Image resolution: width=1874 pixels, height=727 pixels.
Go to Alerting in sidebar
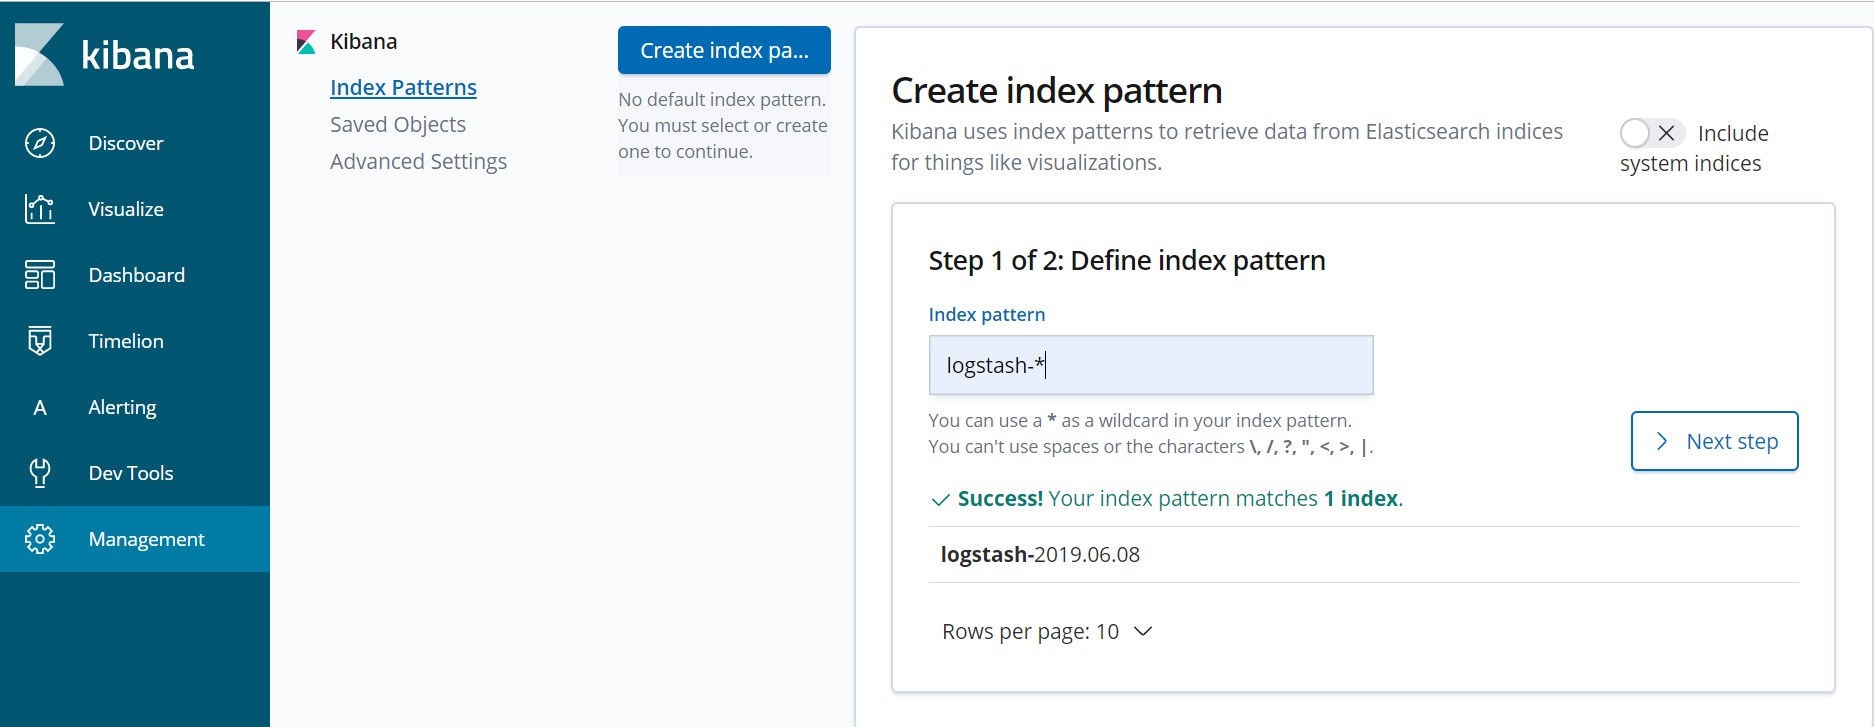click(135, 407)
